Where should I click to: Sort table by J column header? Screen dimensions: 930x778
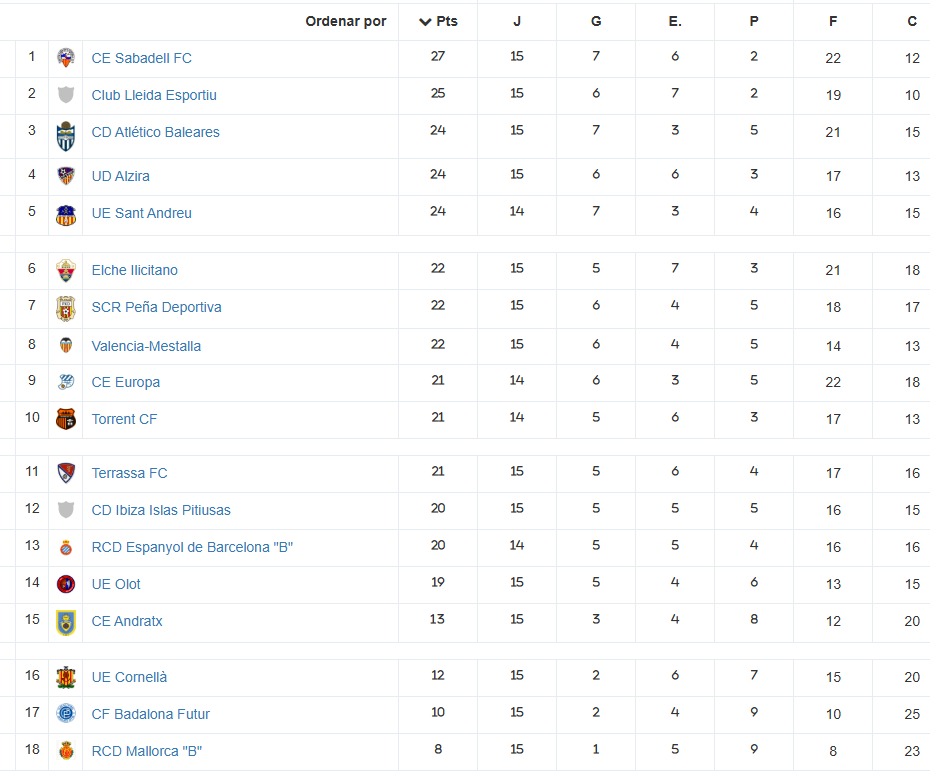point(517,21)
